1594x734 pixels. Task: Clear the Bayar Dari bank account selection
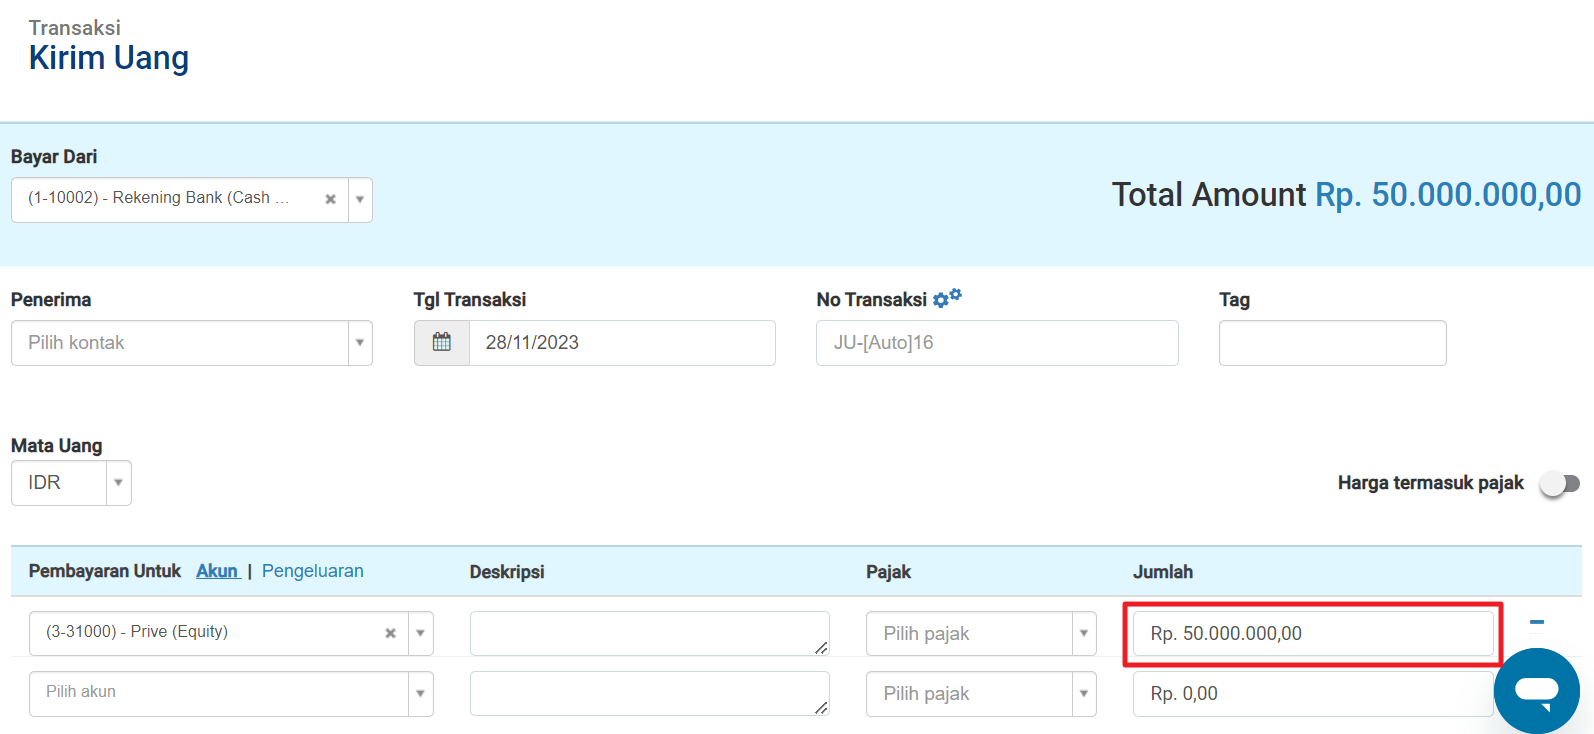tap(330, 199)
